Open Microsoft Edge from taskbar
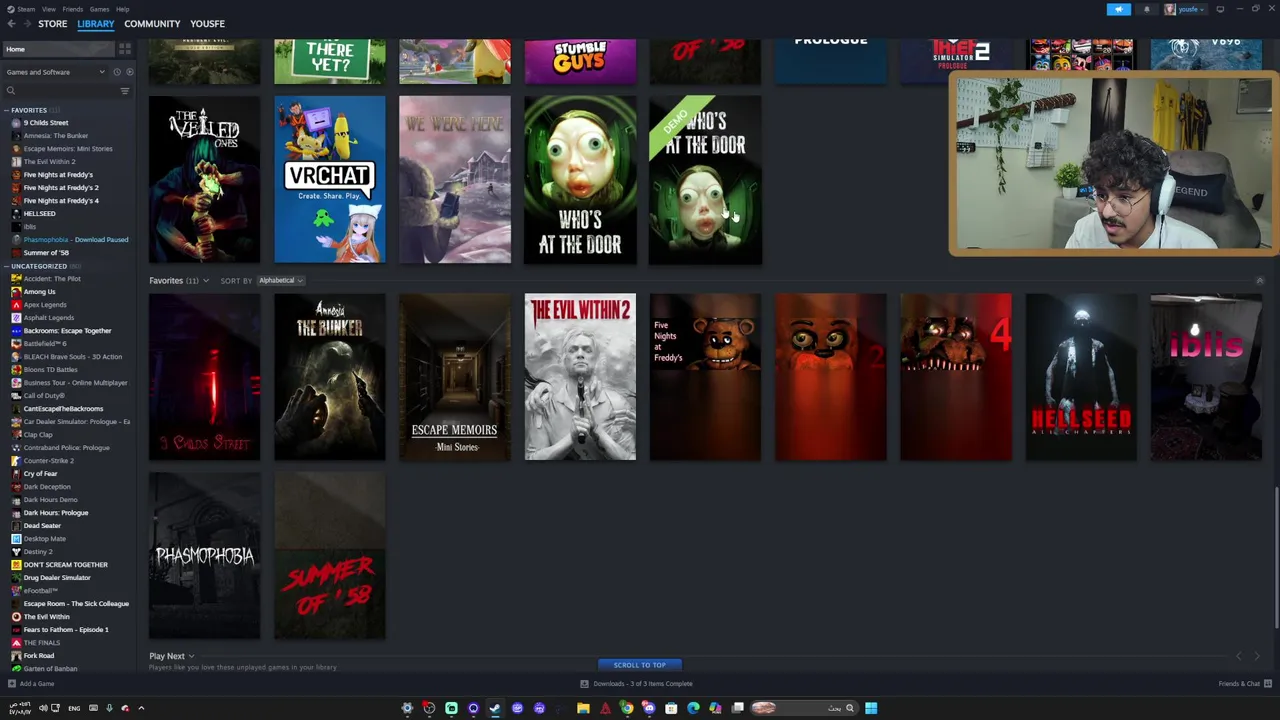Screen dimensions: 1280x720 (693, 708)
